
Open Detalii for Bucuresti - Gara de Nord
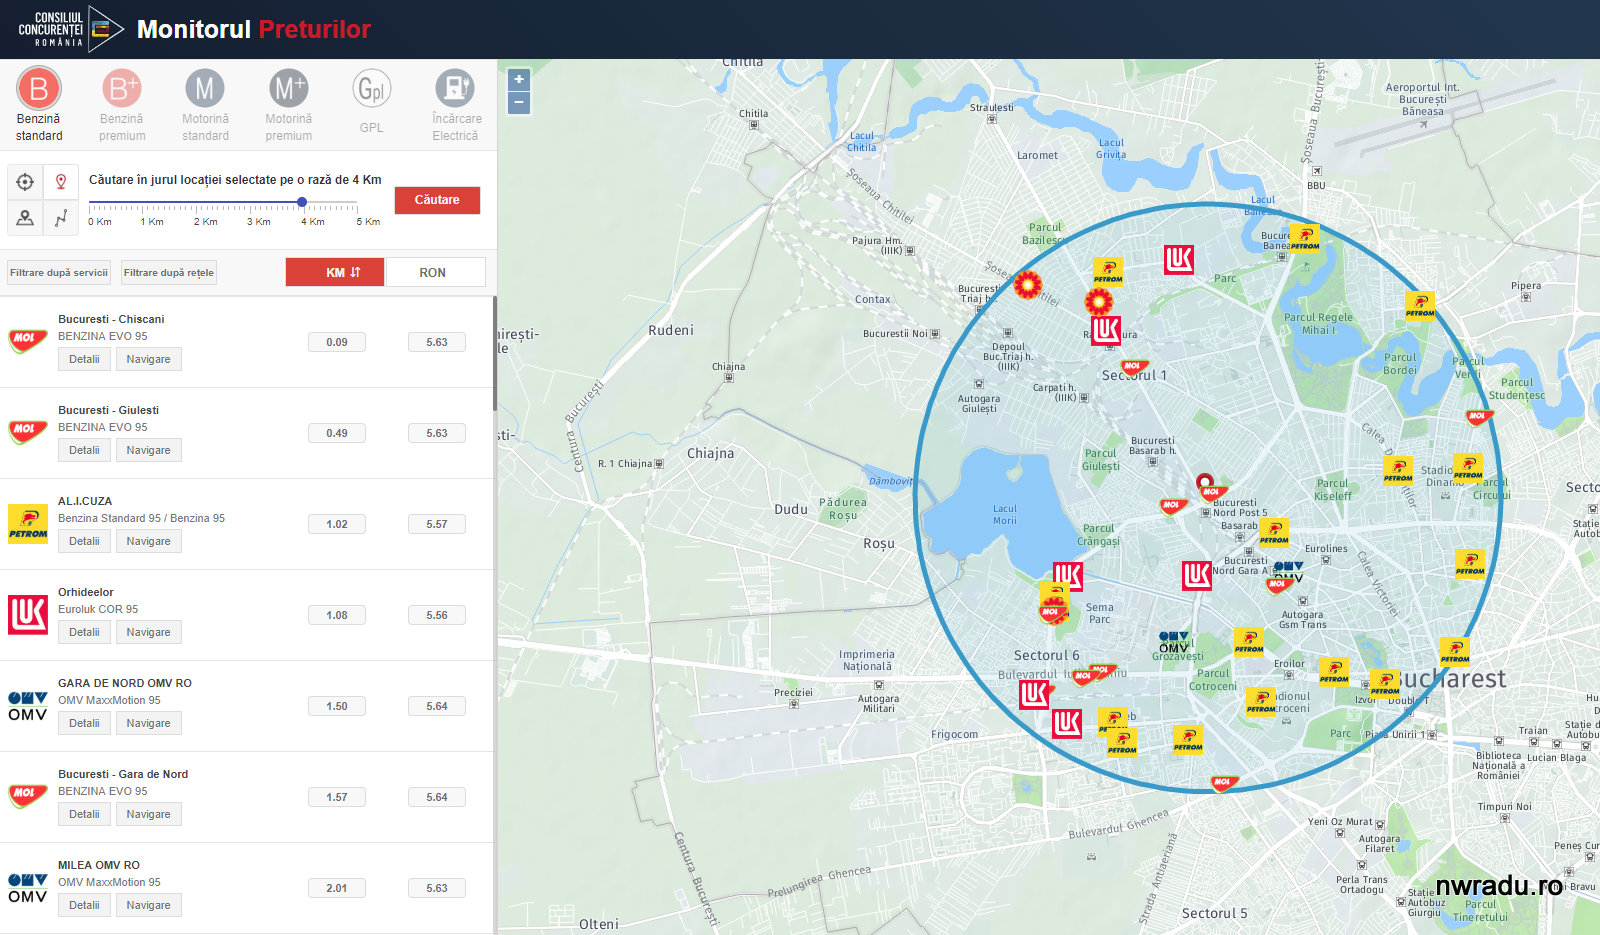point(84,814)
